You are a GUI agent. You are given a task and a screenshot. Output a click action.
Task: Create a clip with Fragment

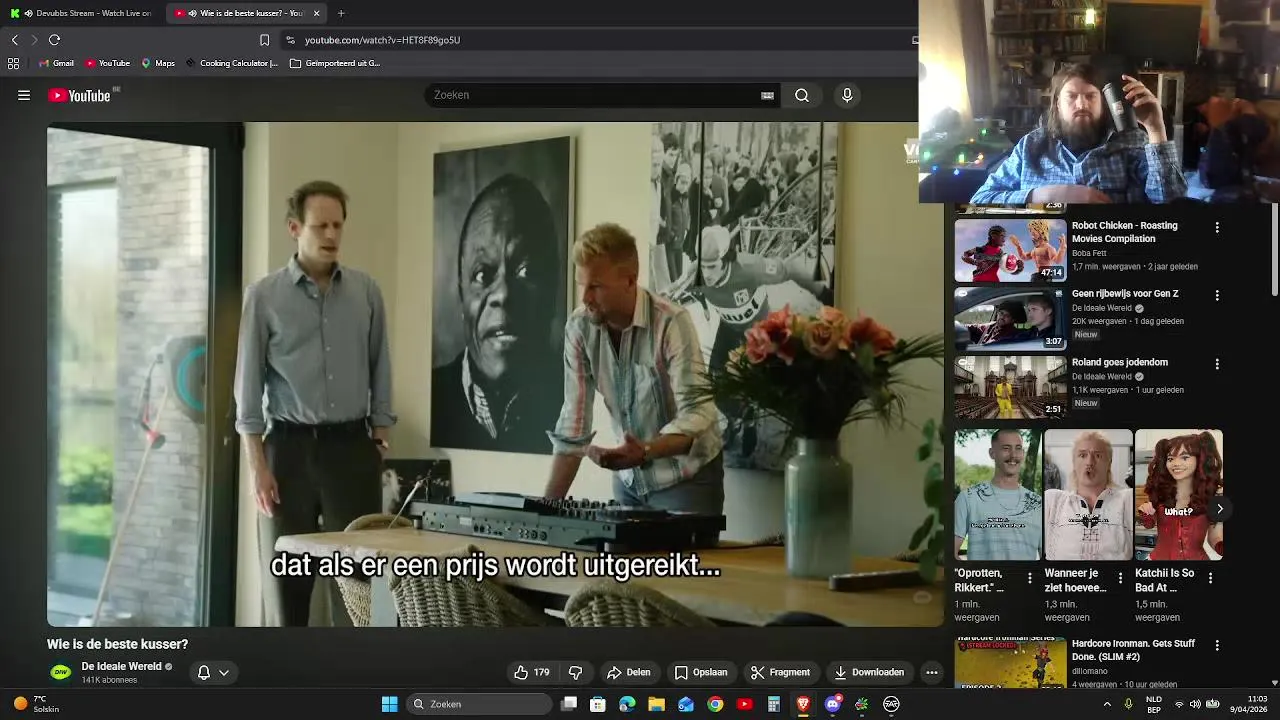tap(780, 672)
